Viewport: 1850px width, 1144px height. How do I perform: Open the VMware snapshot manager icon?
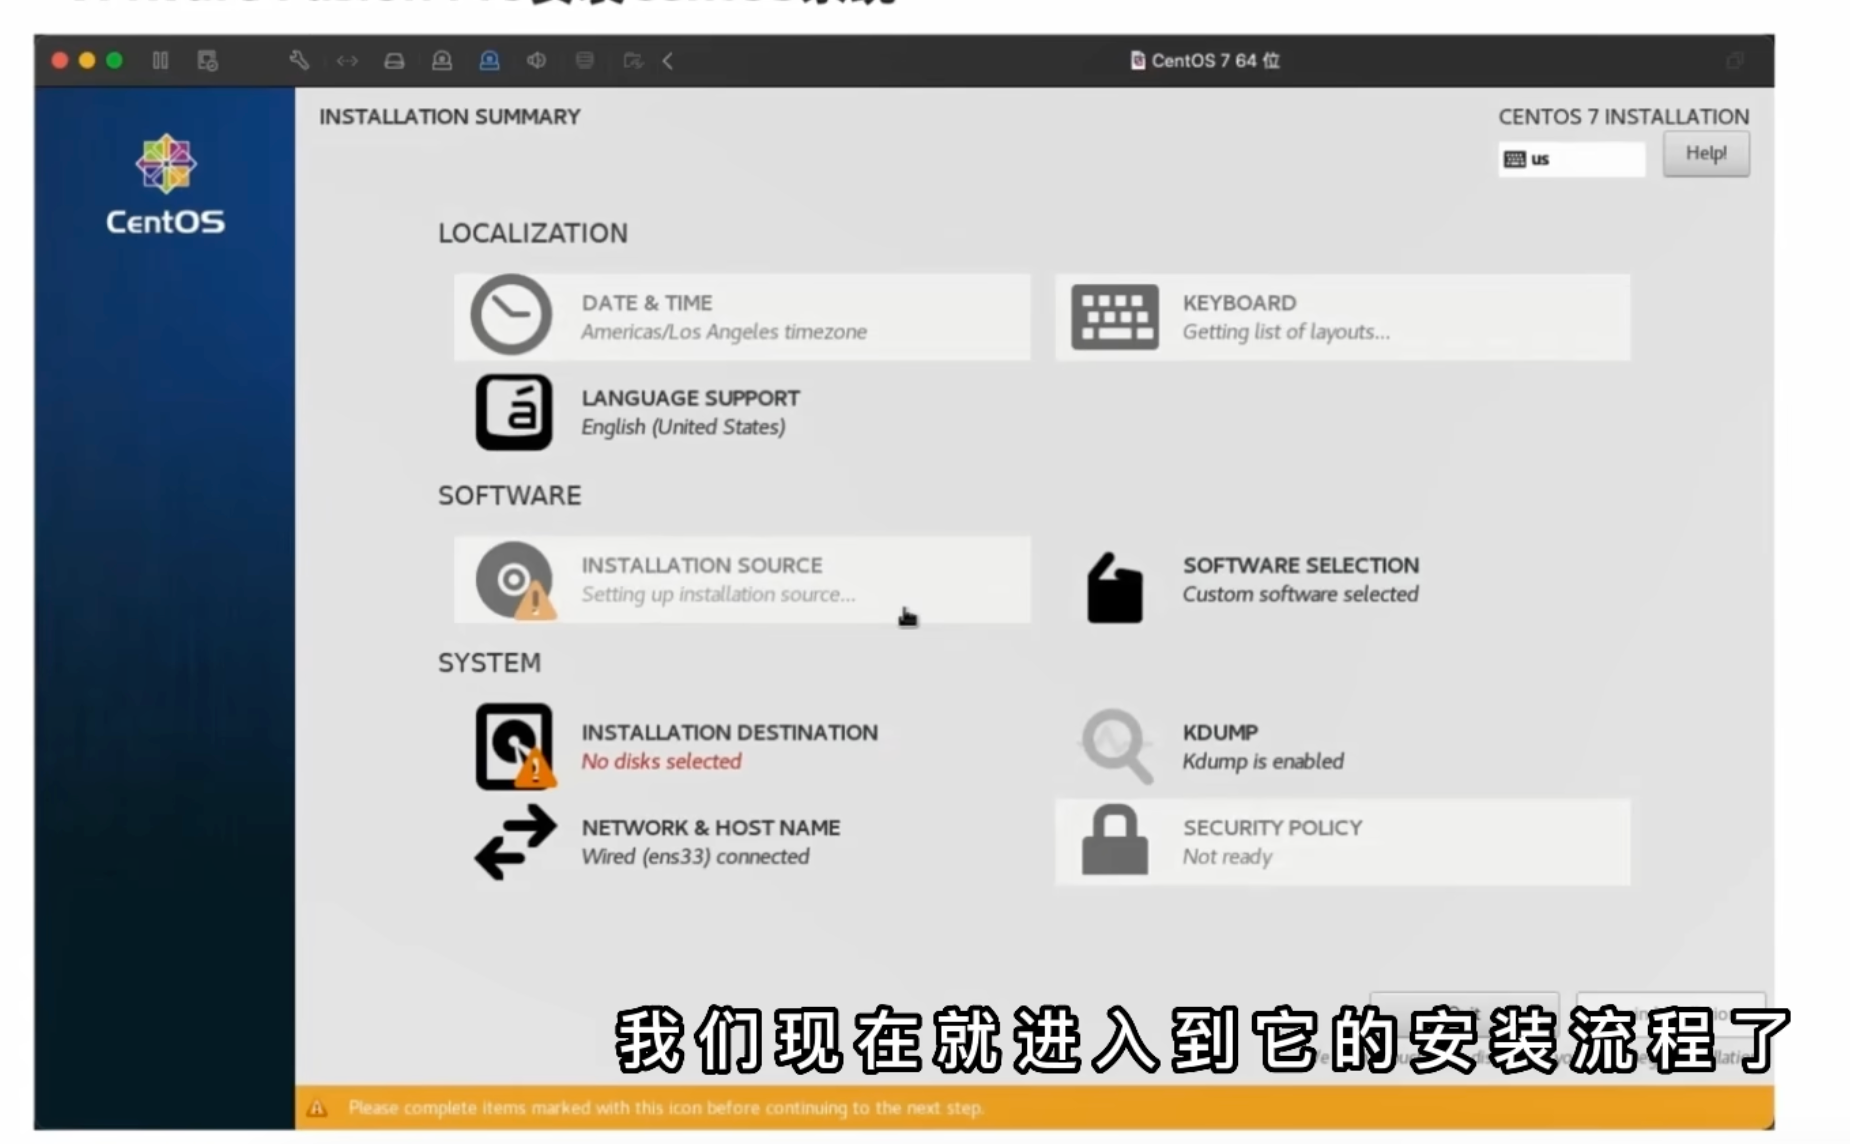coord(207,61)
